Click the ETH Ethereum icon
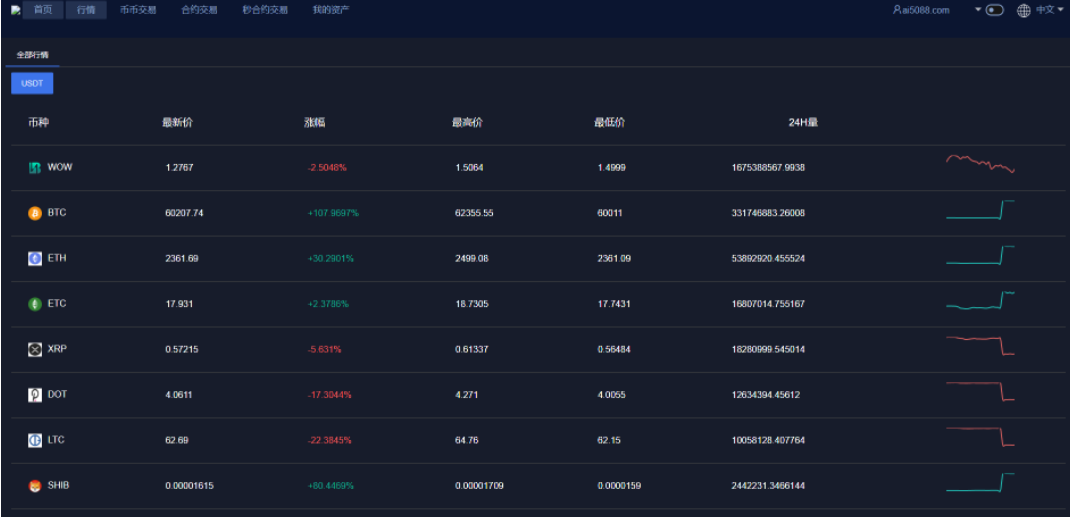This screenshot has height=517, width=1070. [x=35, y=258]
